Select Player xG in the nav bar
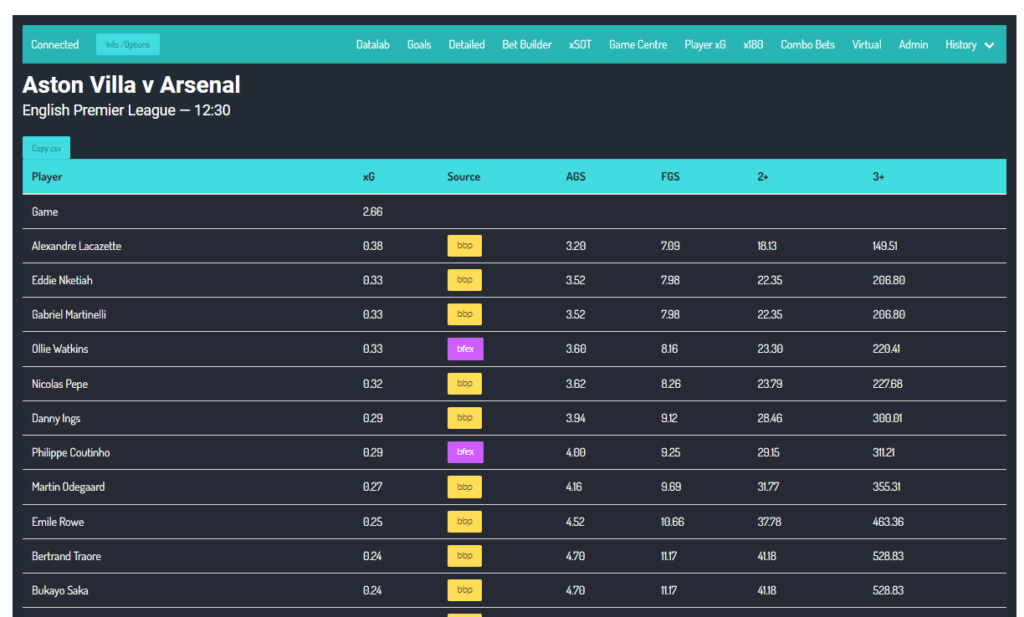1024x617 pixels. point(705,44)
